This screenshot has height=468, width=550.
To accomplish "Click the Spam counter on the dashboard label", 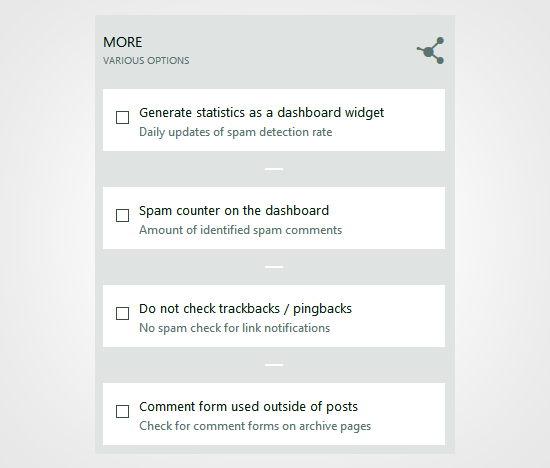I will coord(234,211).
